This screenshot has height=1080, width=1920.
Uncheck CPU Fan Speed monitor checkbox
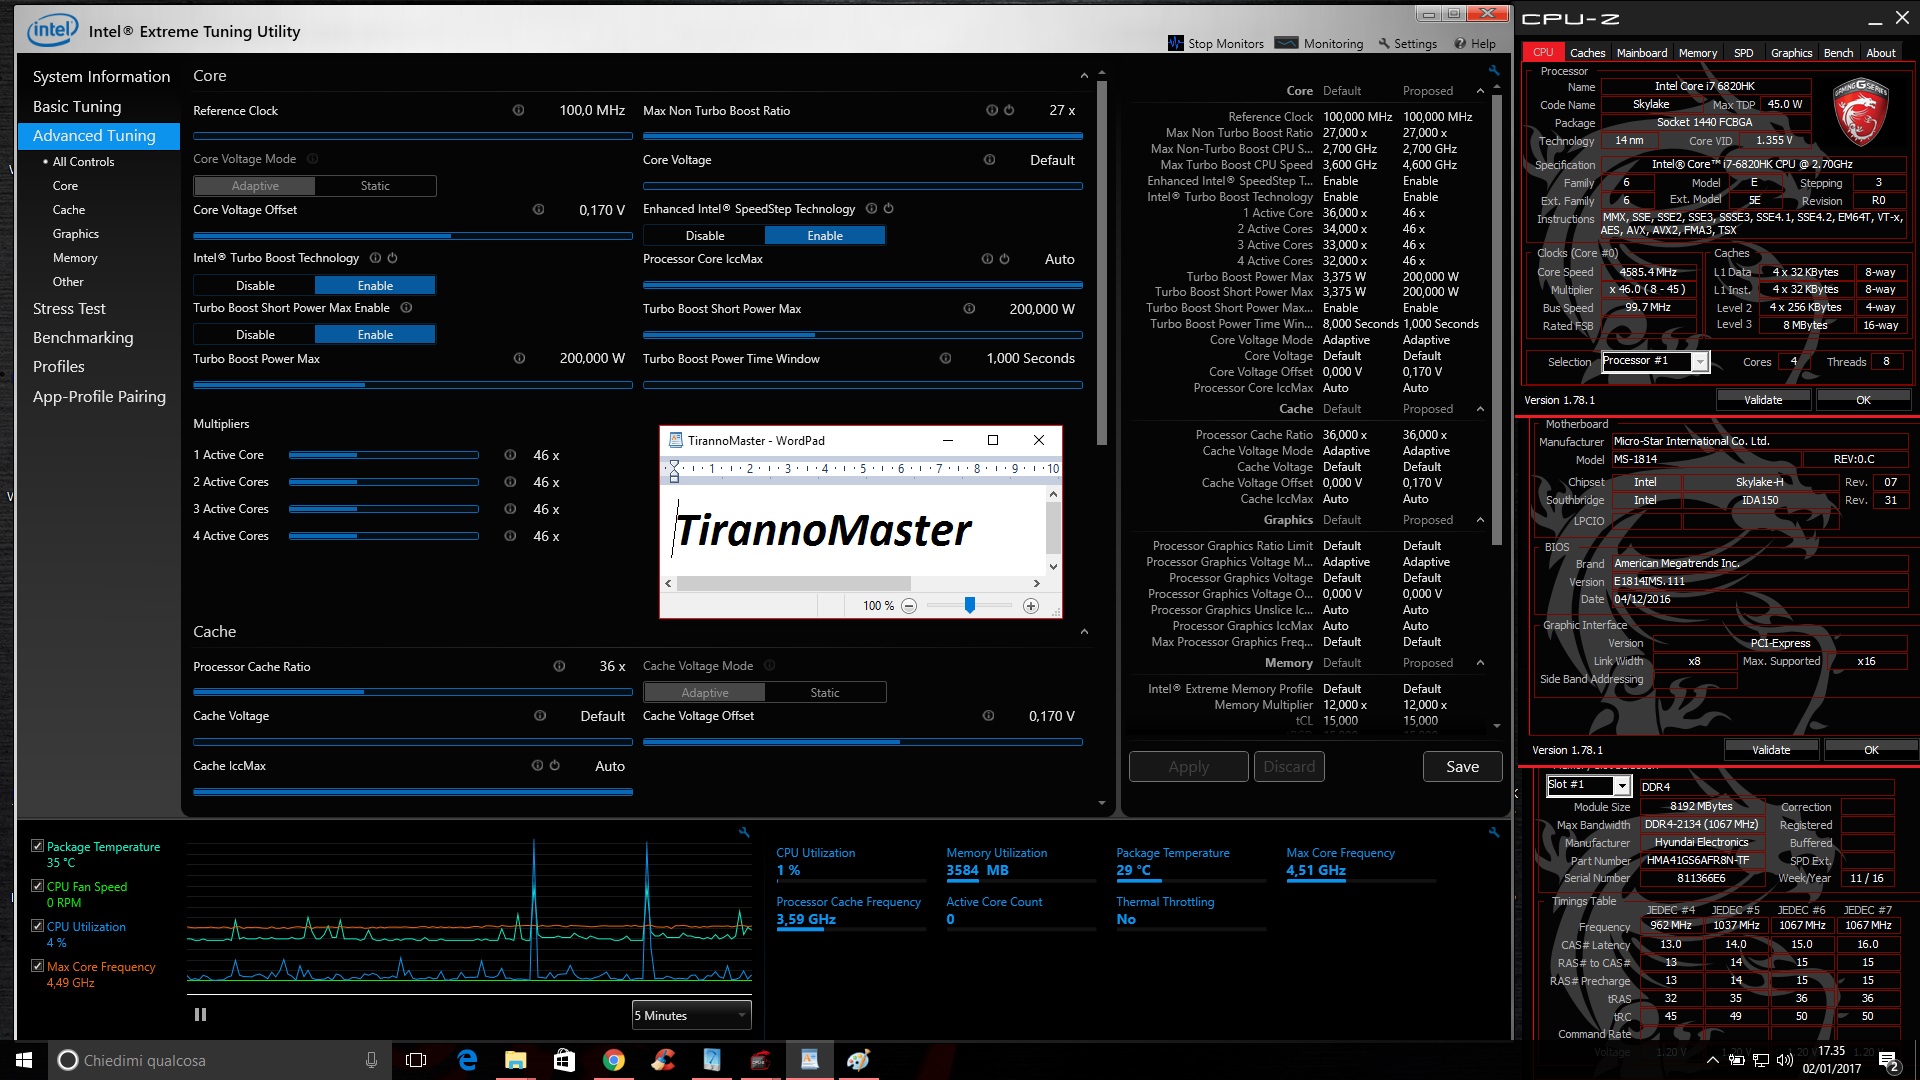(37, 886)
